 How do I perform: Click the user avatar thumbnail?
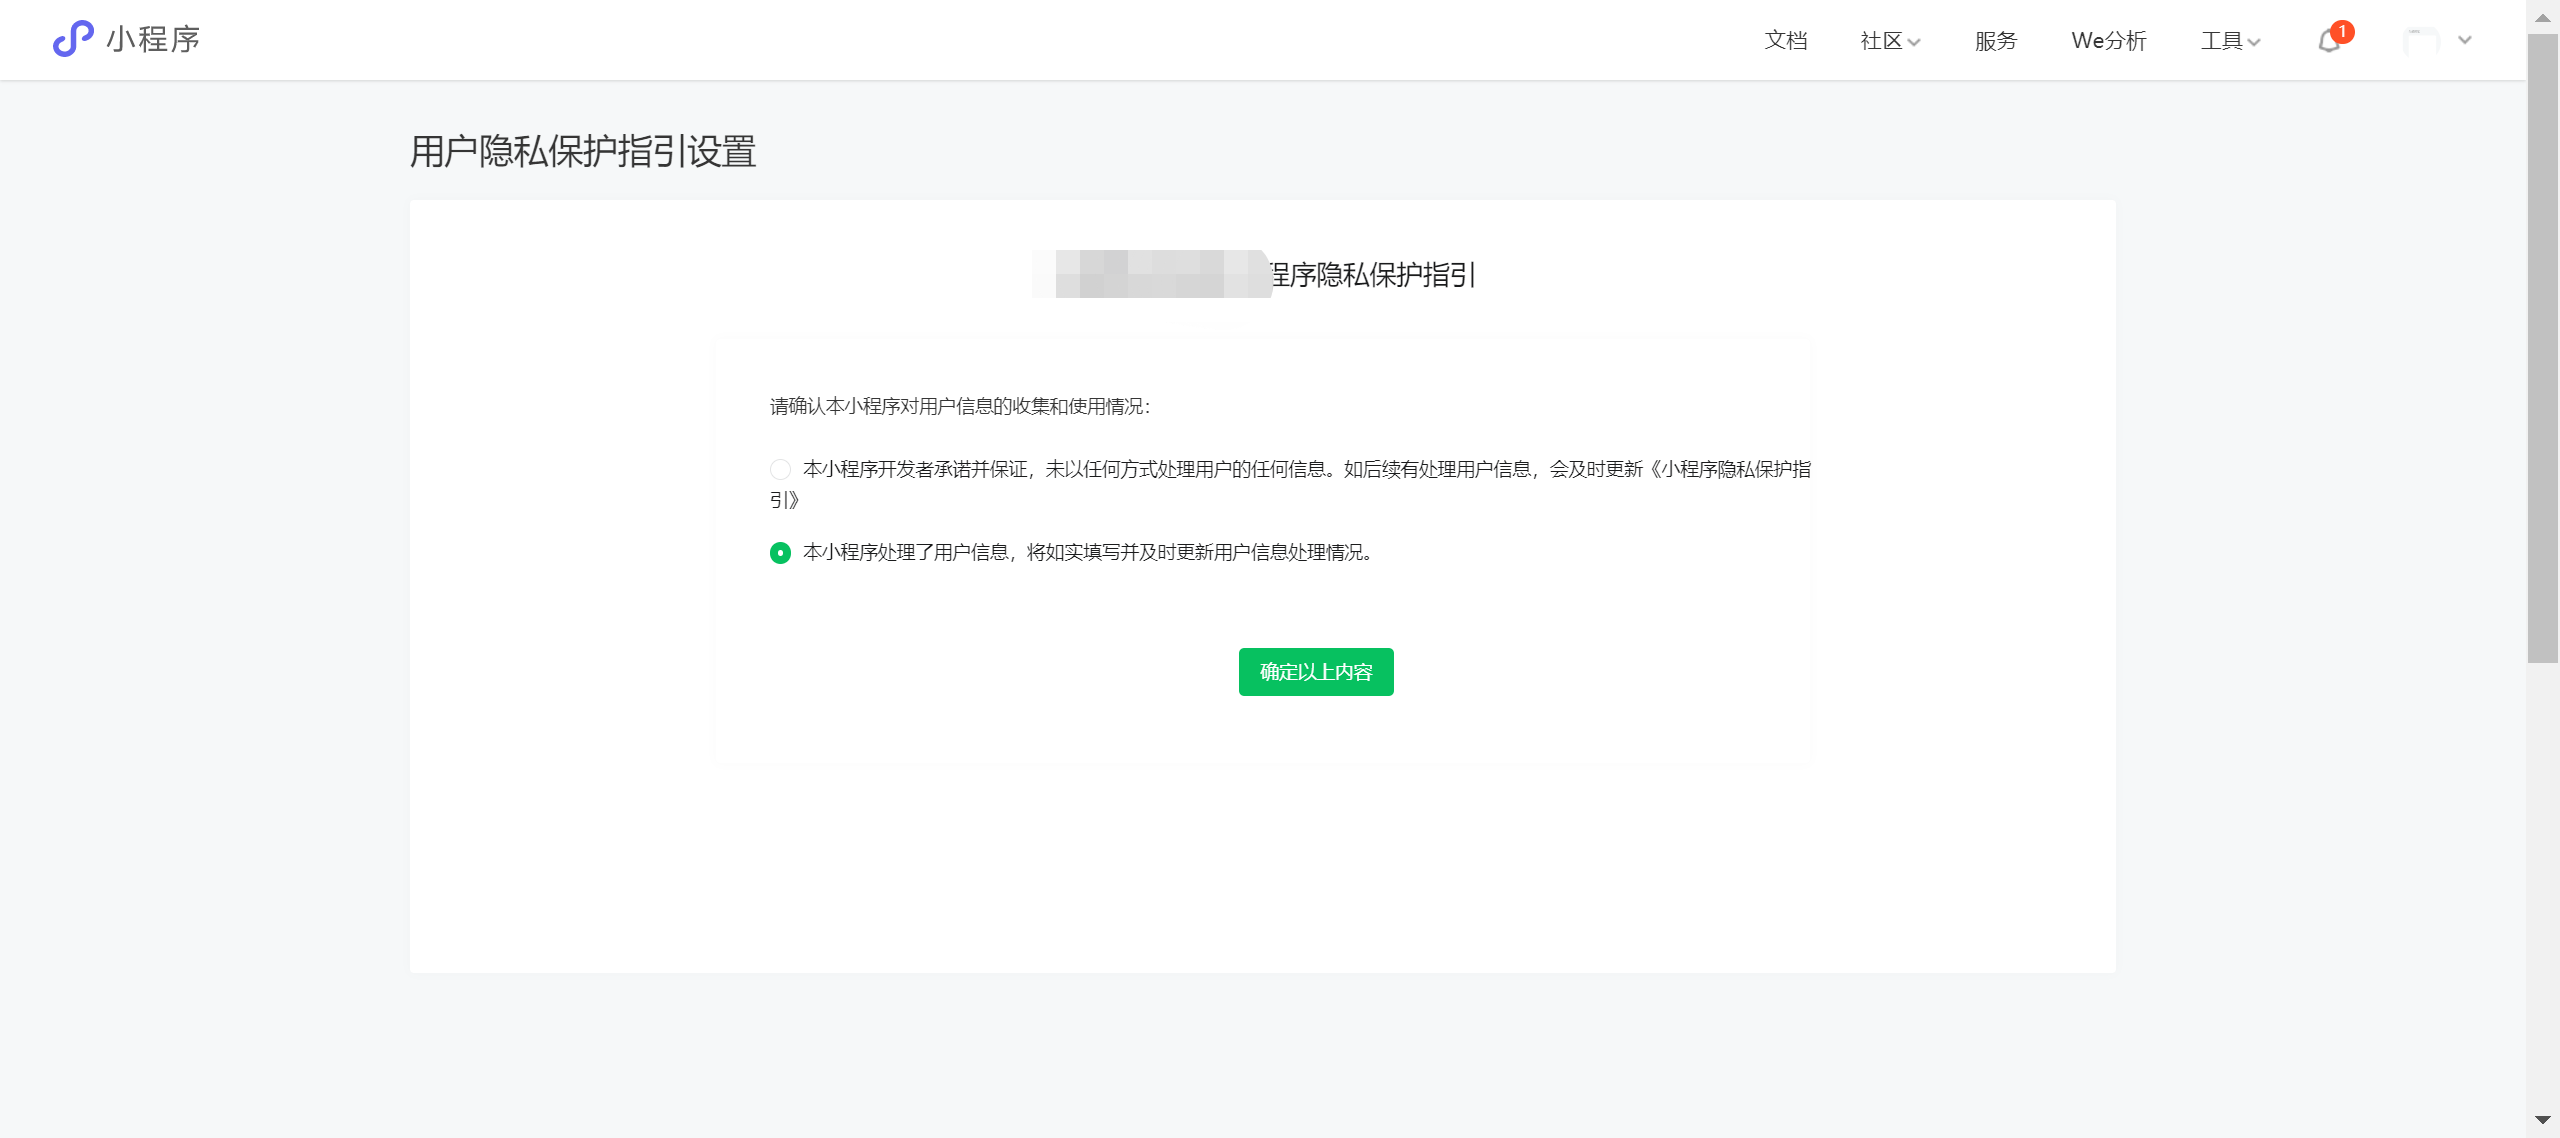(2421, 41)
